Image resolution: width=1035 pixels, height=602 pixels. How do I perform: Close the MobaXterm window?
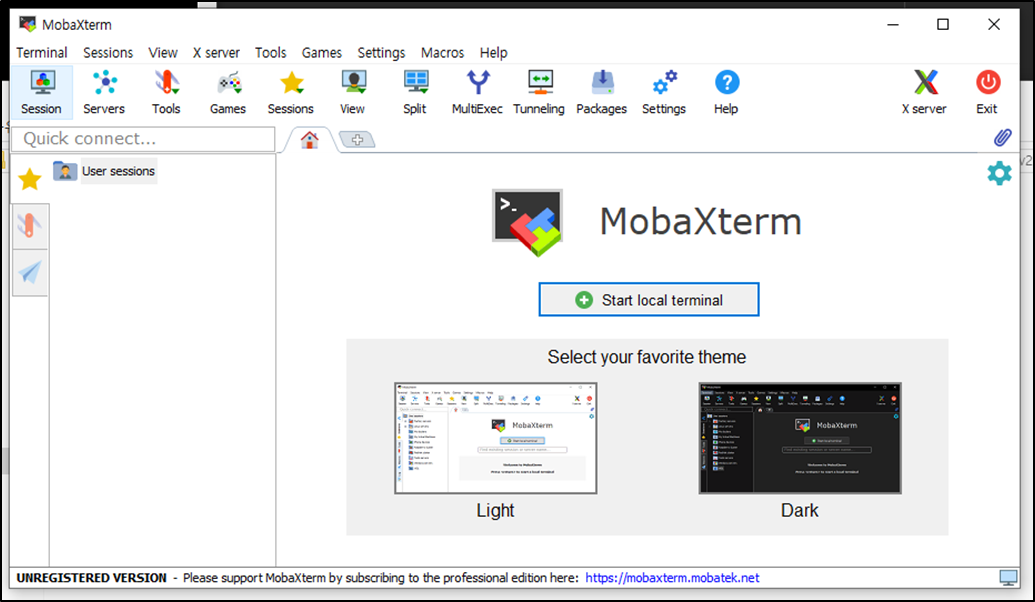tap(994, 24)
